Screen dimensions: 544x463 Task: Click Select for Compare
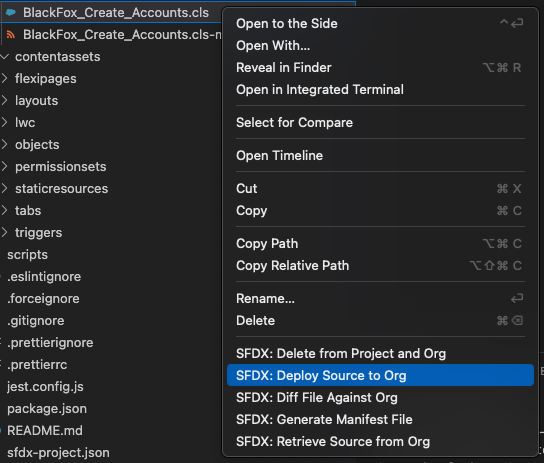click(380, 122)
